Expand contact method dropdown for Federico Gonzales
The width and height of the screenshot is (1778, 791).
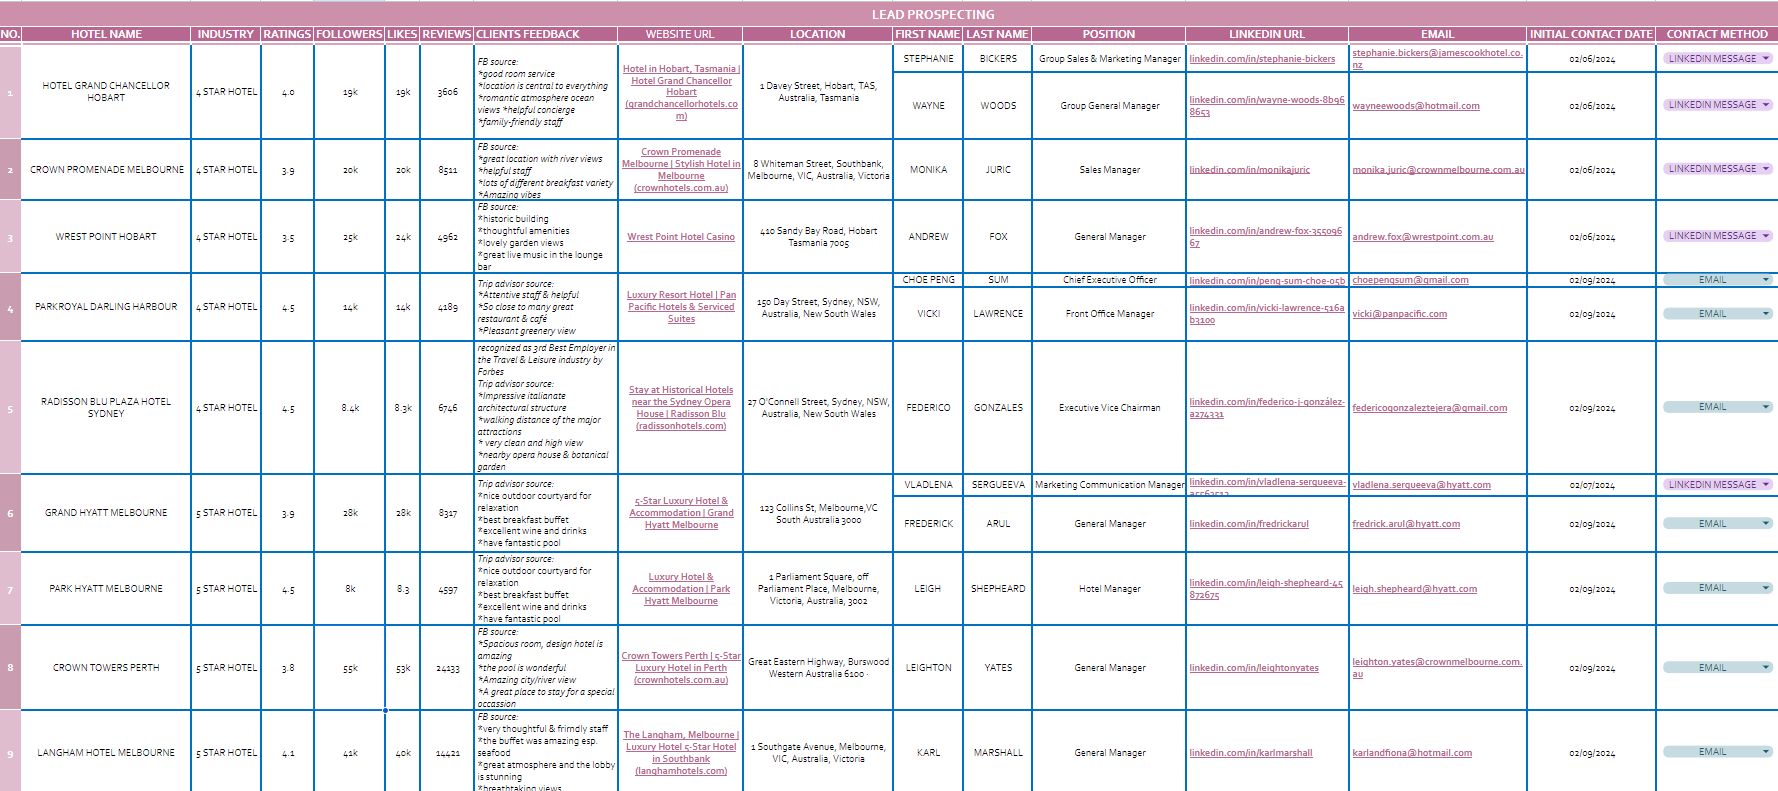click(1766, 406)
